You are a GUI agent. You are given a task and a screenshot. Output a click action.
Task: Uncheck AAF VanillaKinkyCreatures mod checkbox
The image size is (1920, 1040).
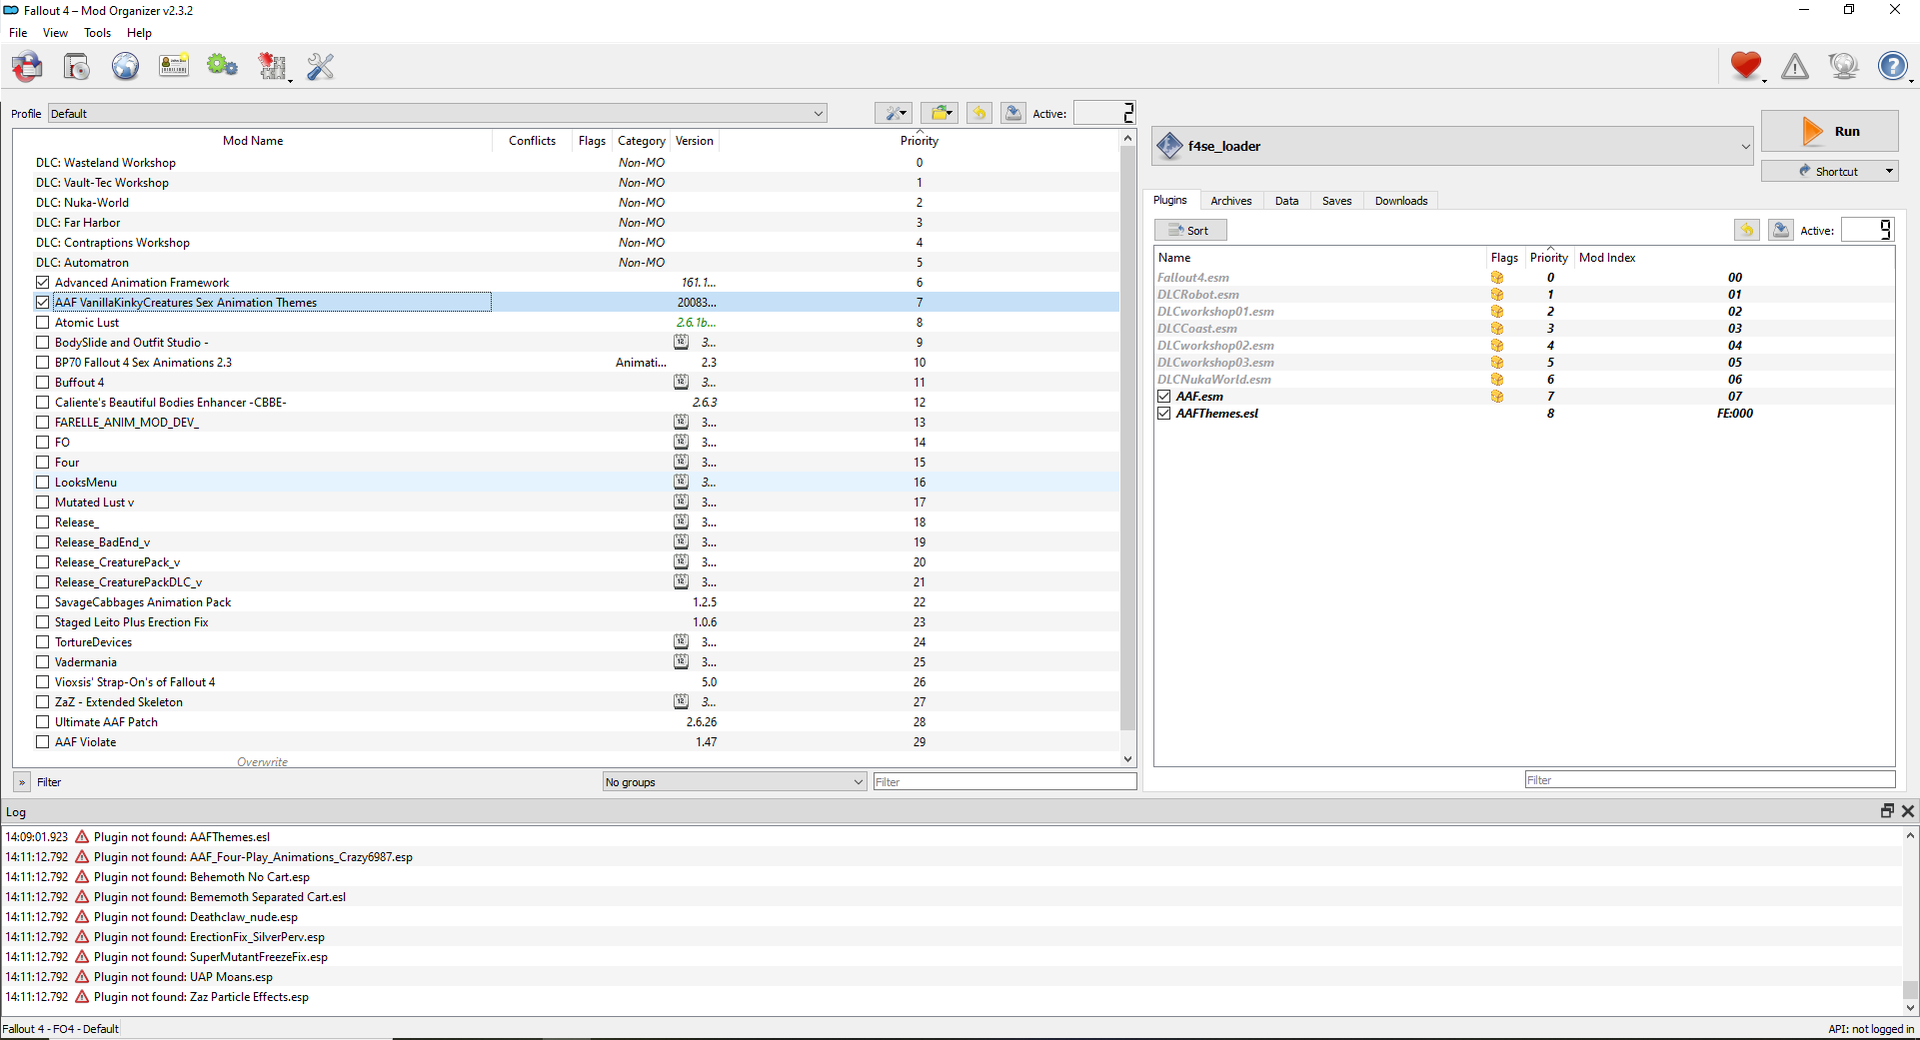[42, 302]
